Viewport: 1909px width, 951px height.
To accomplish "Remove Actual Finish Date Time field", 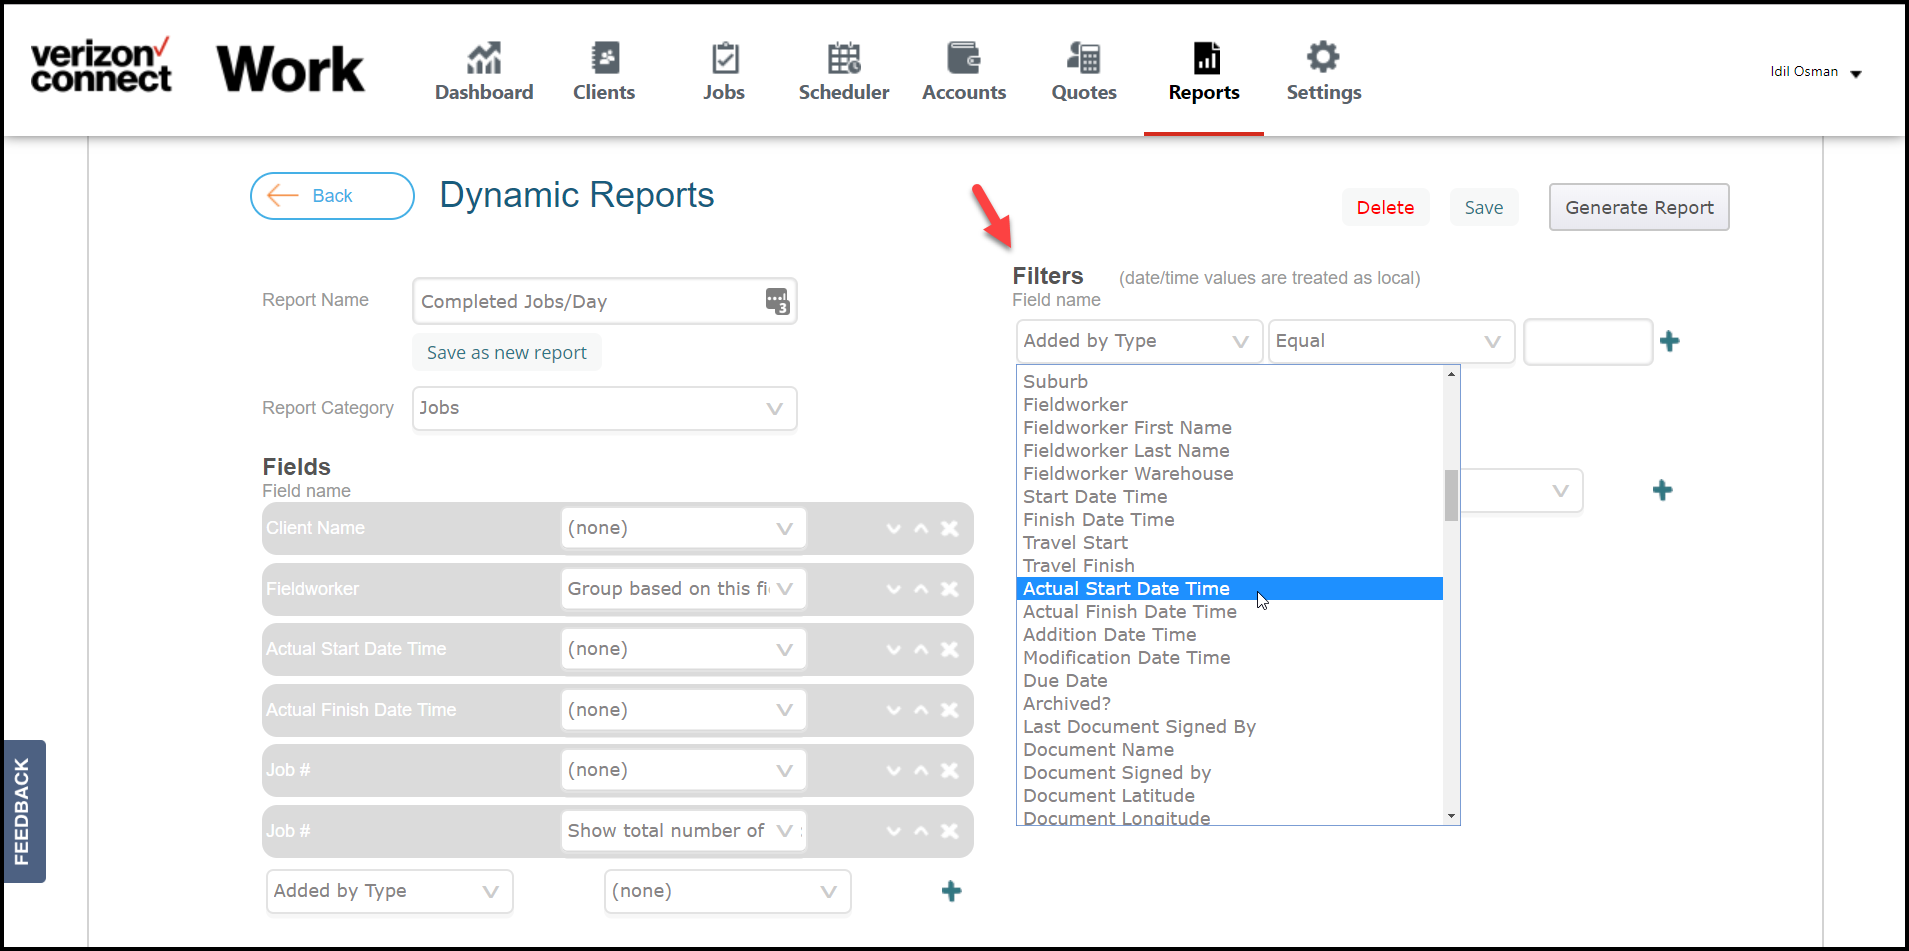I will 950,711.
